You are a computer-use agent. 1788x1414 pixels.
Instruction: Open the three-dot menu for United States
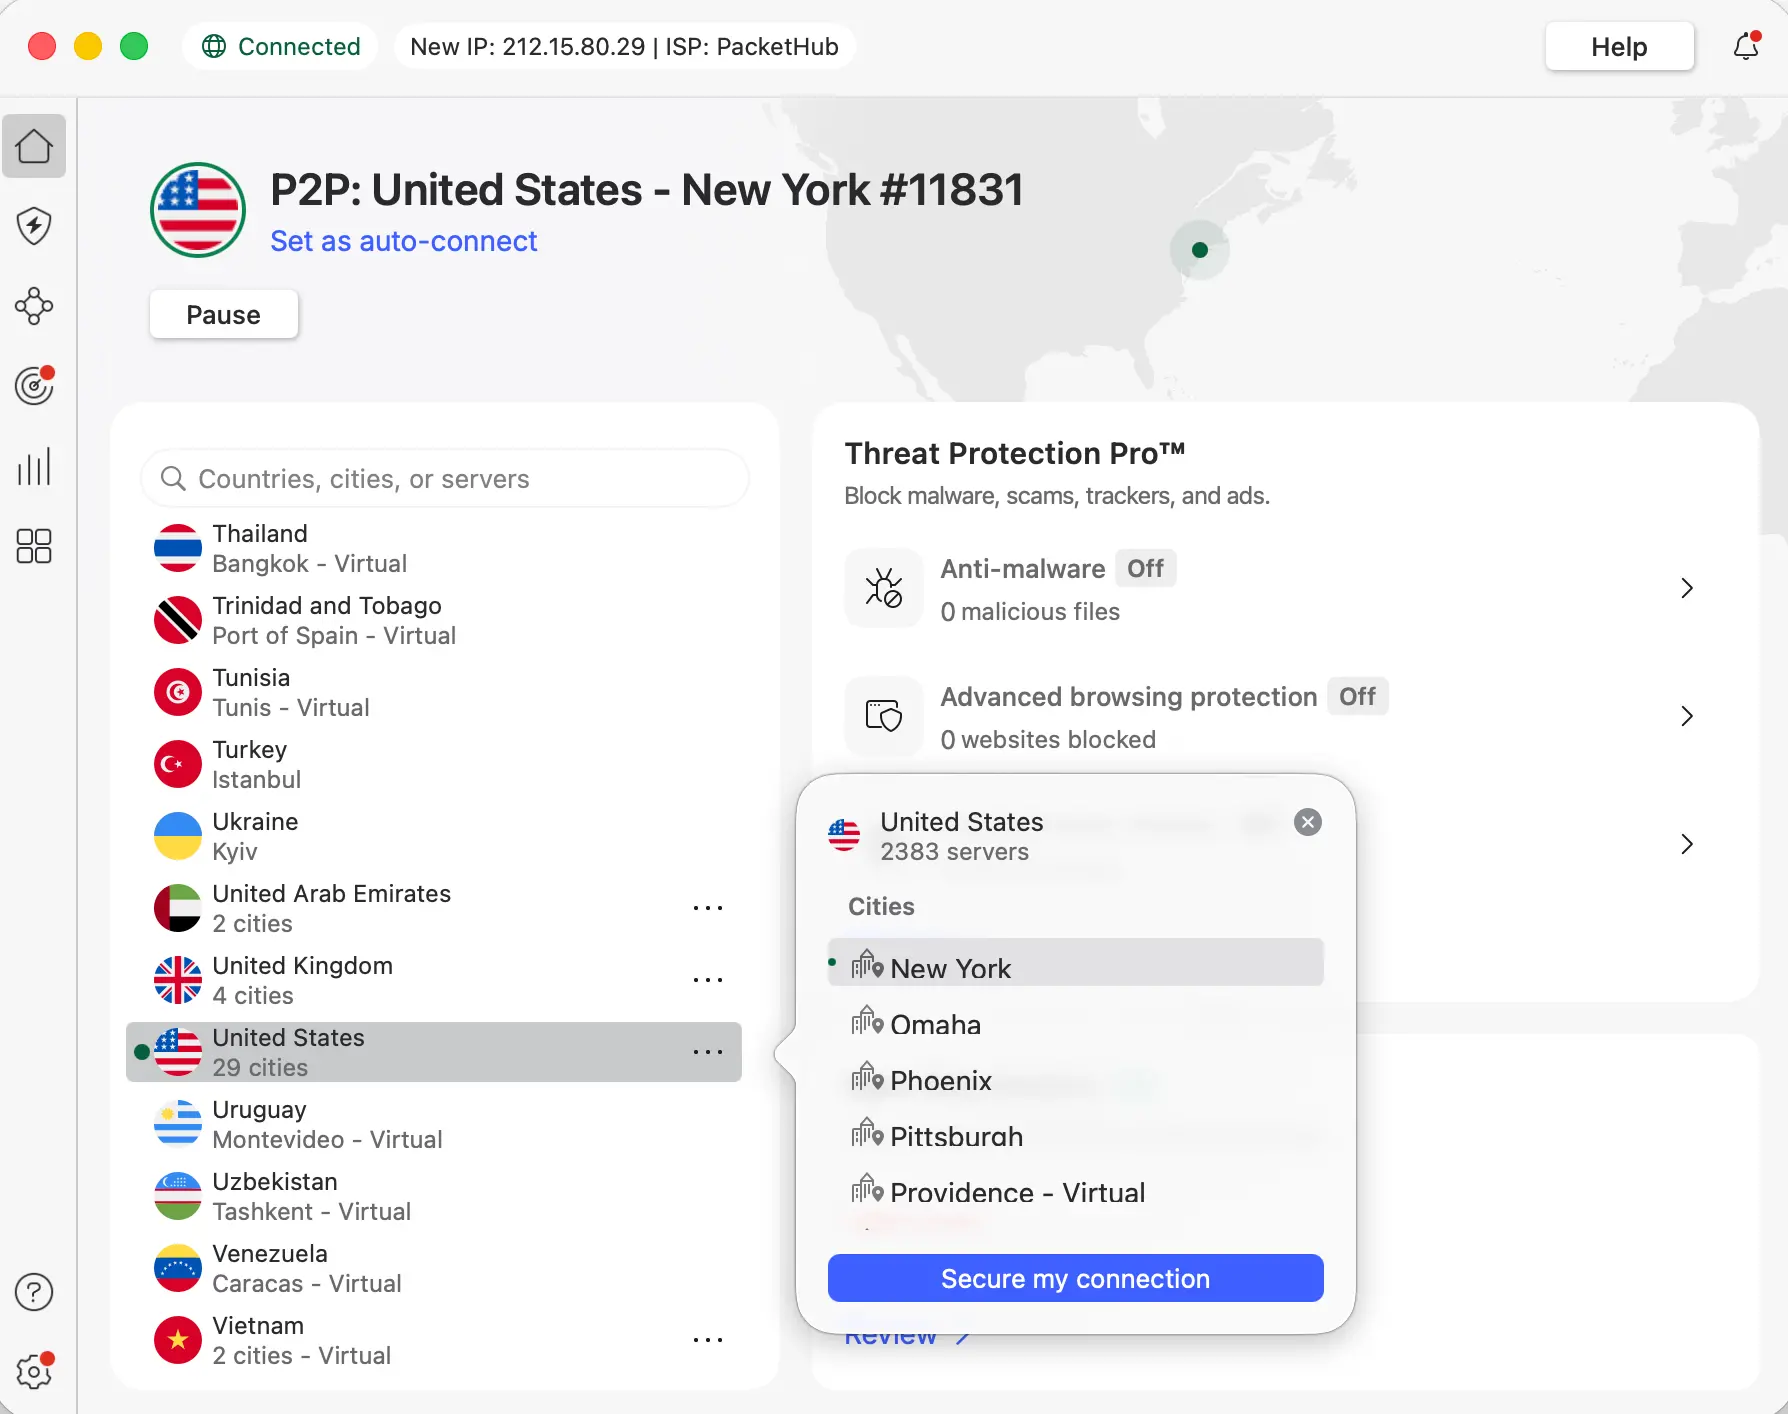pyautogui.click(x=708, y=1052)
